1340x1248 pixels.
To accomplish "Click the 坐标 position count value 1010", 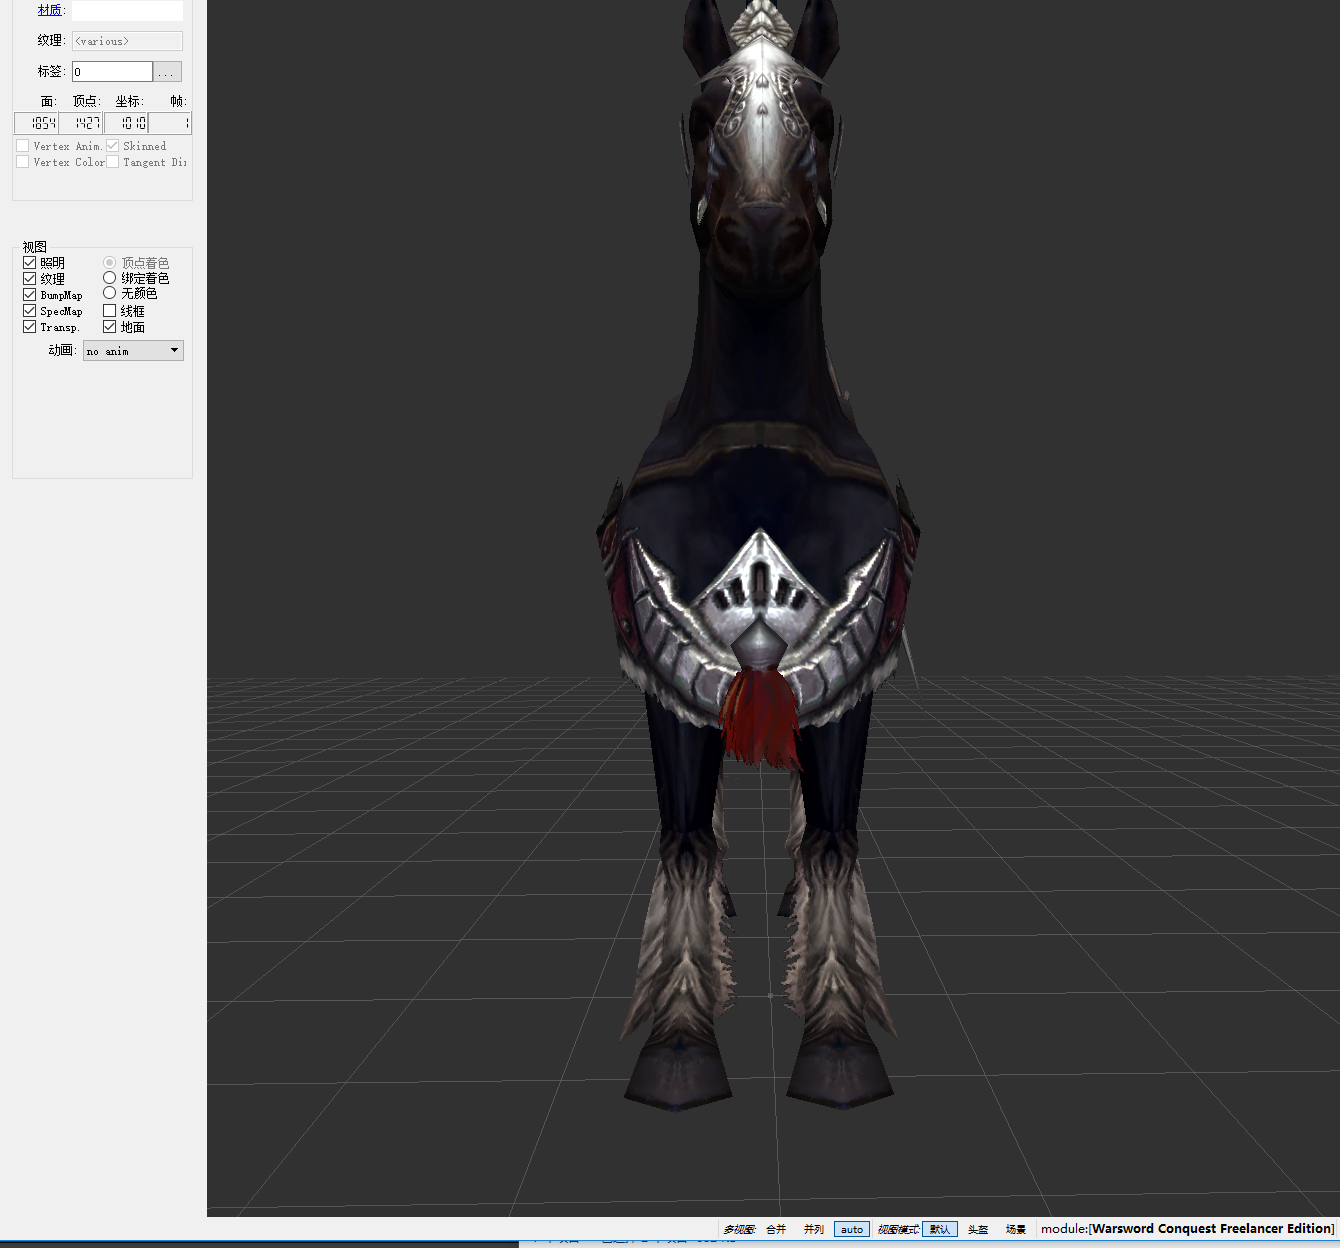I will [126, 123].
